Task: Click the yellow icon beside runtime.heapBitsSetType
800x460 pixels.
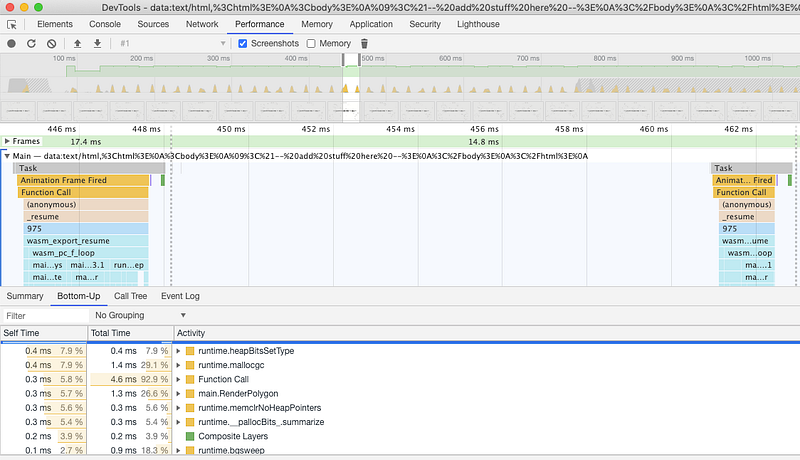Action: click(190, 351)
